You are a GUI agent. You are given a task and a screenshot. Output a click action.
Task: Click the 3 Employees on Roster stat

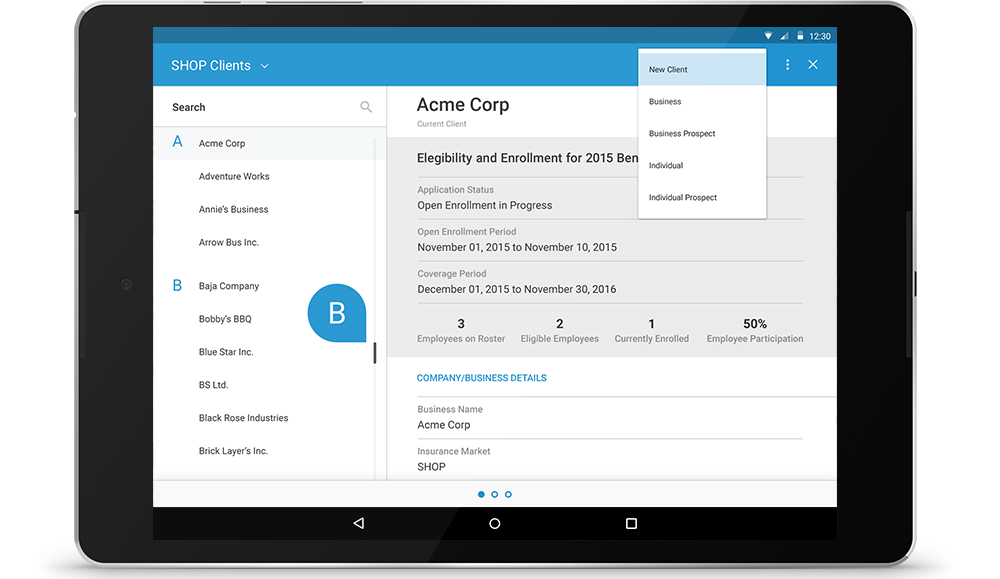(461, 330)
